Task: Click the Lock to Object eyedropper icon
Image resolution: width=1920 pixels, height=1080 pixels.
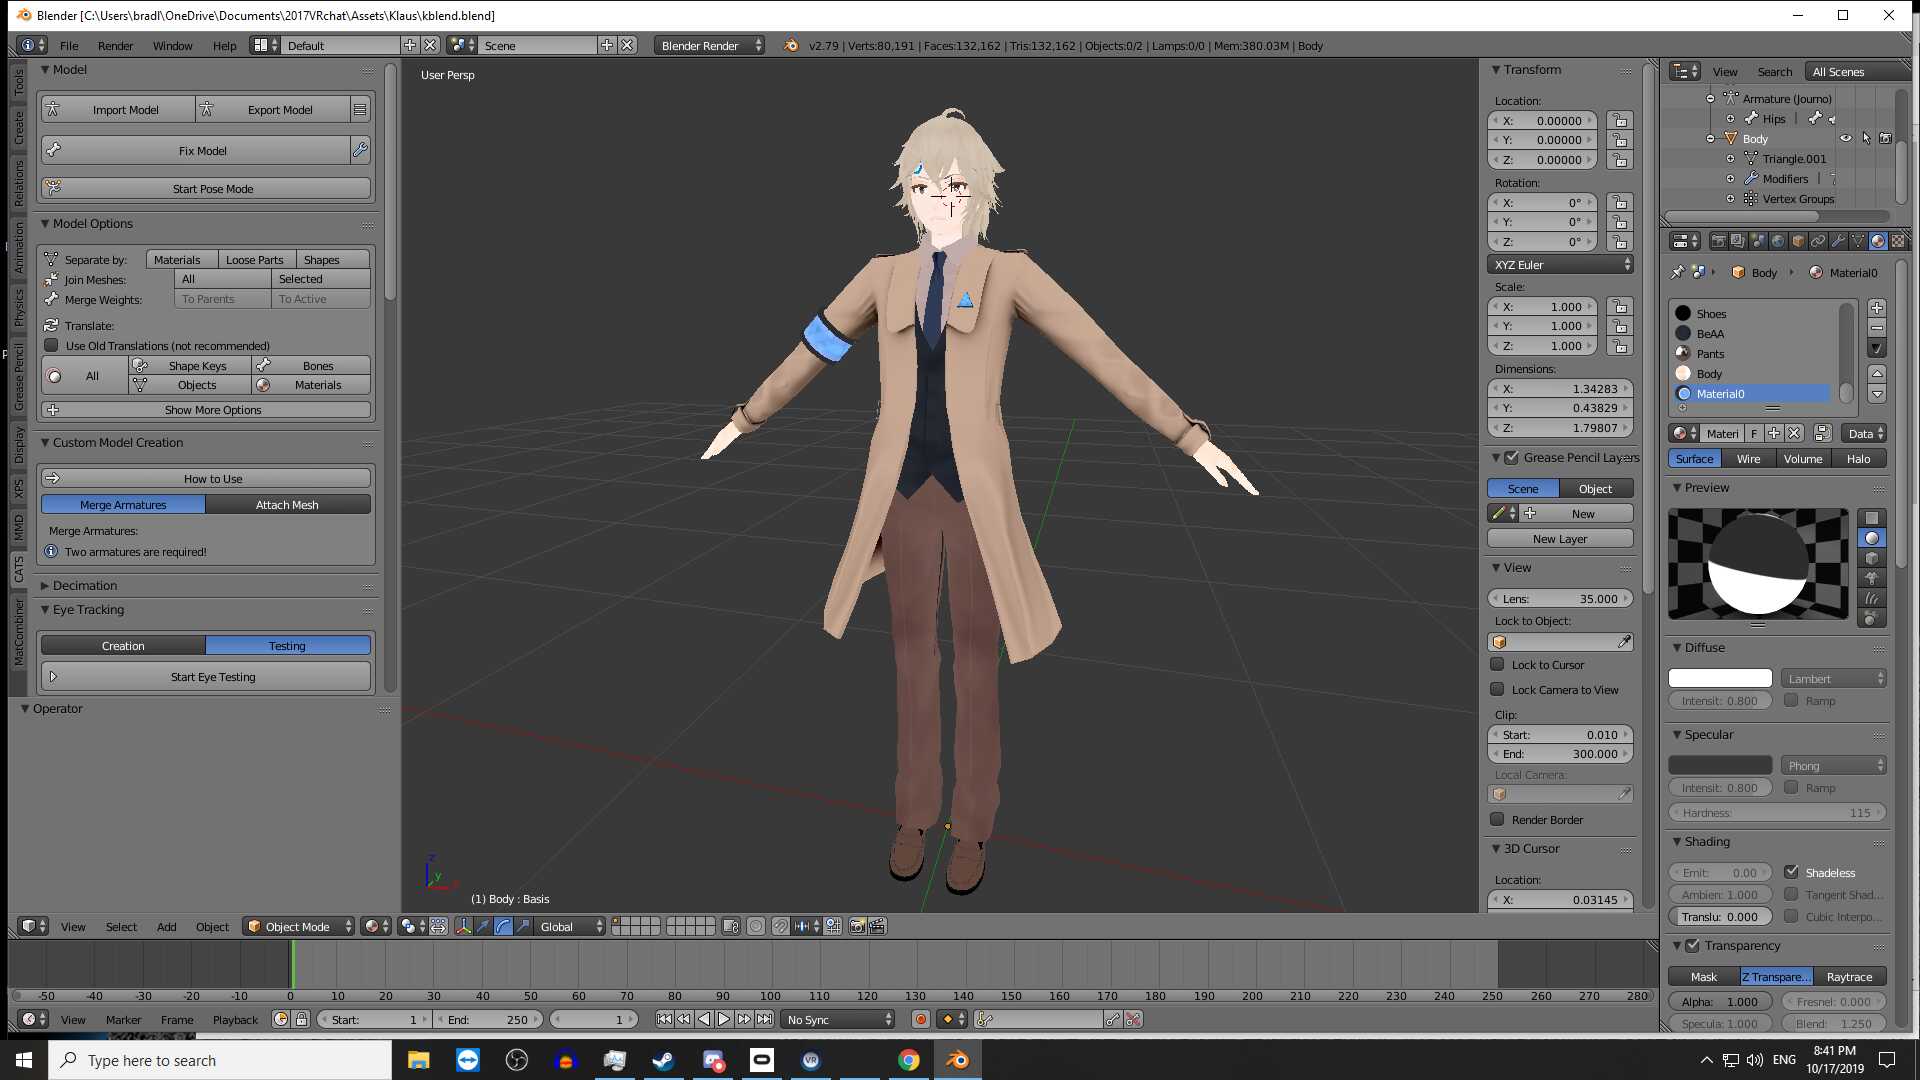Action: coord(1624,642)
